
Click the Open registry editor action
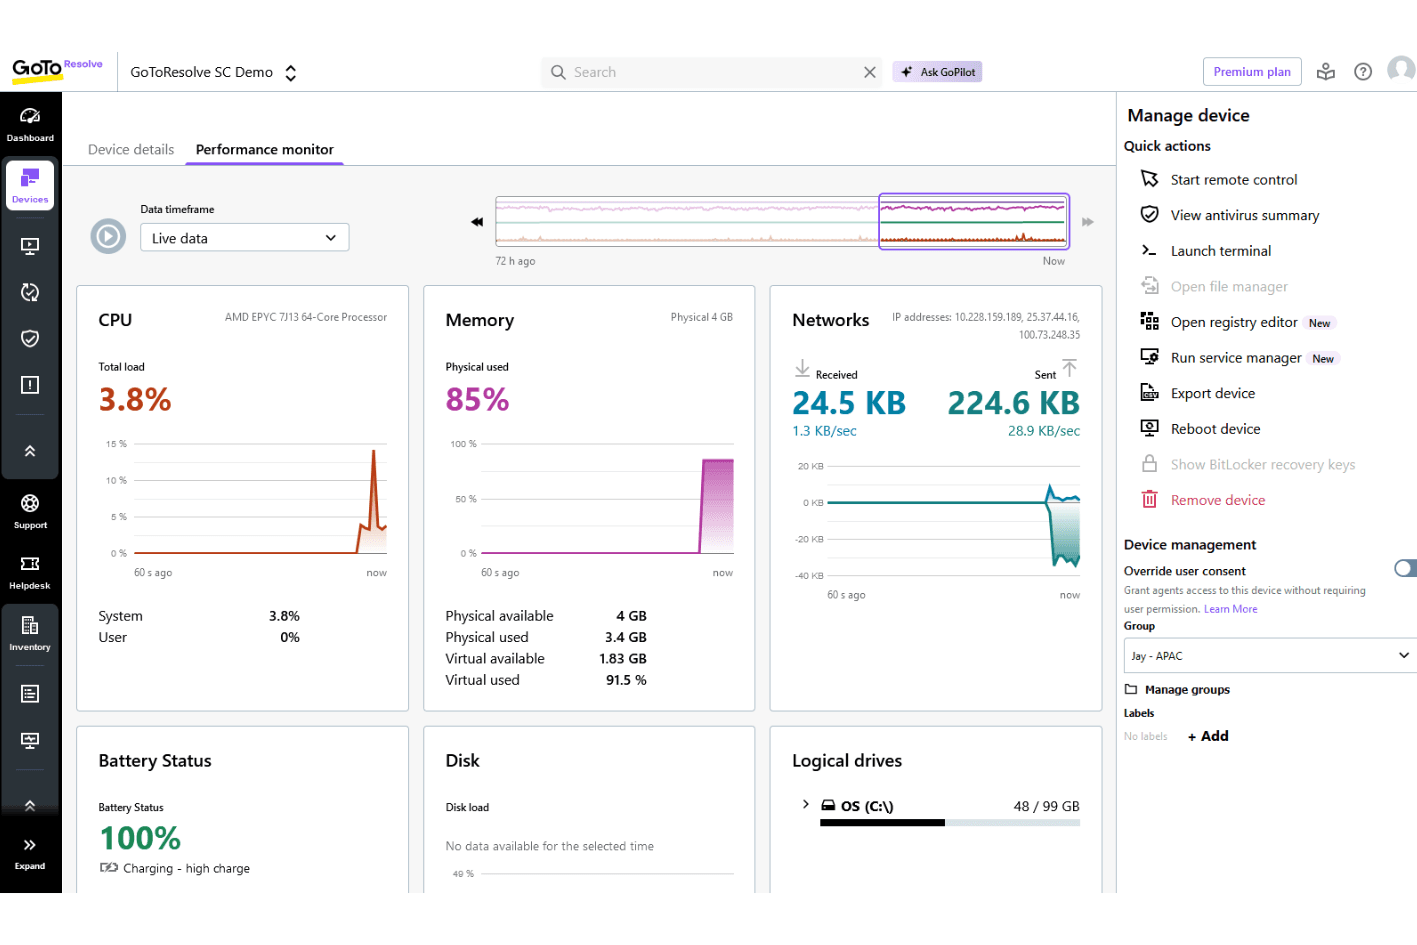point(1234,322)
